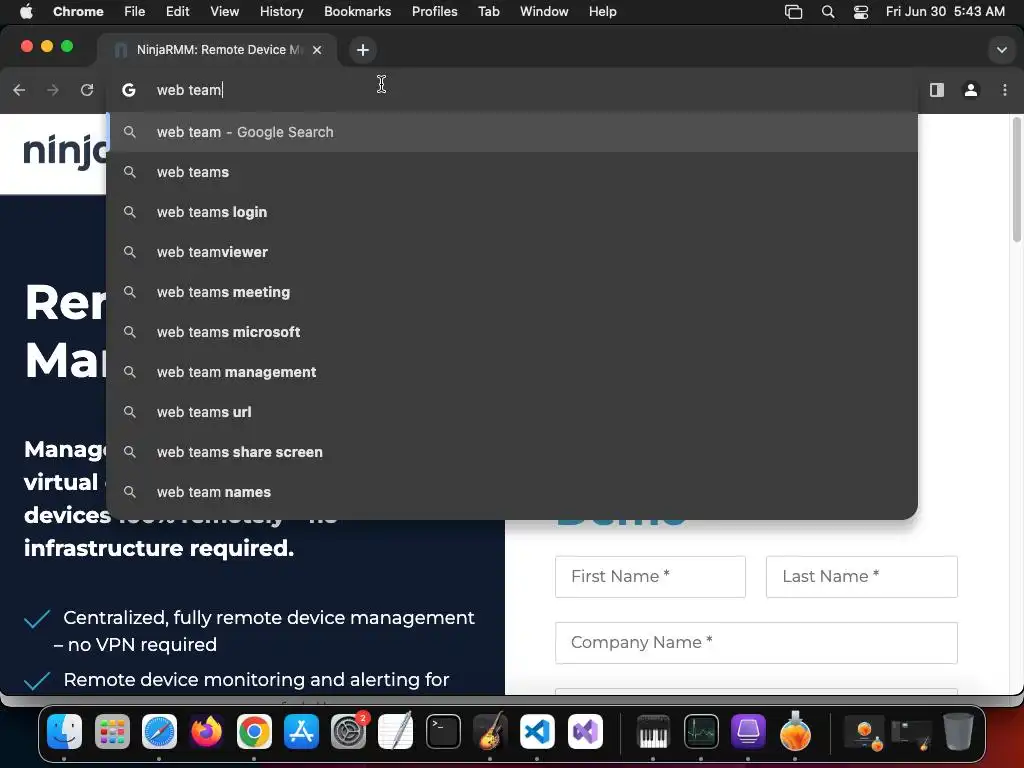Open Launchpad from the dock

click(x=112, y=731)
